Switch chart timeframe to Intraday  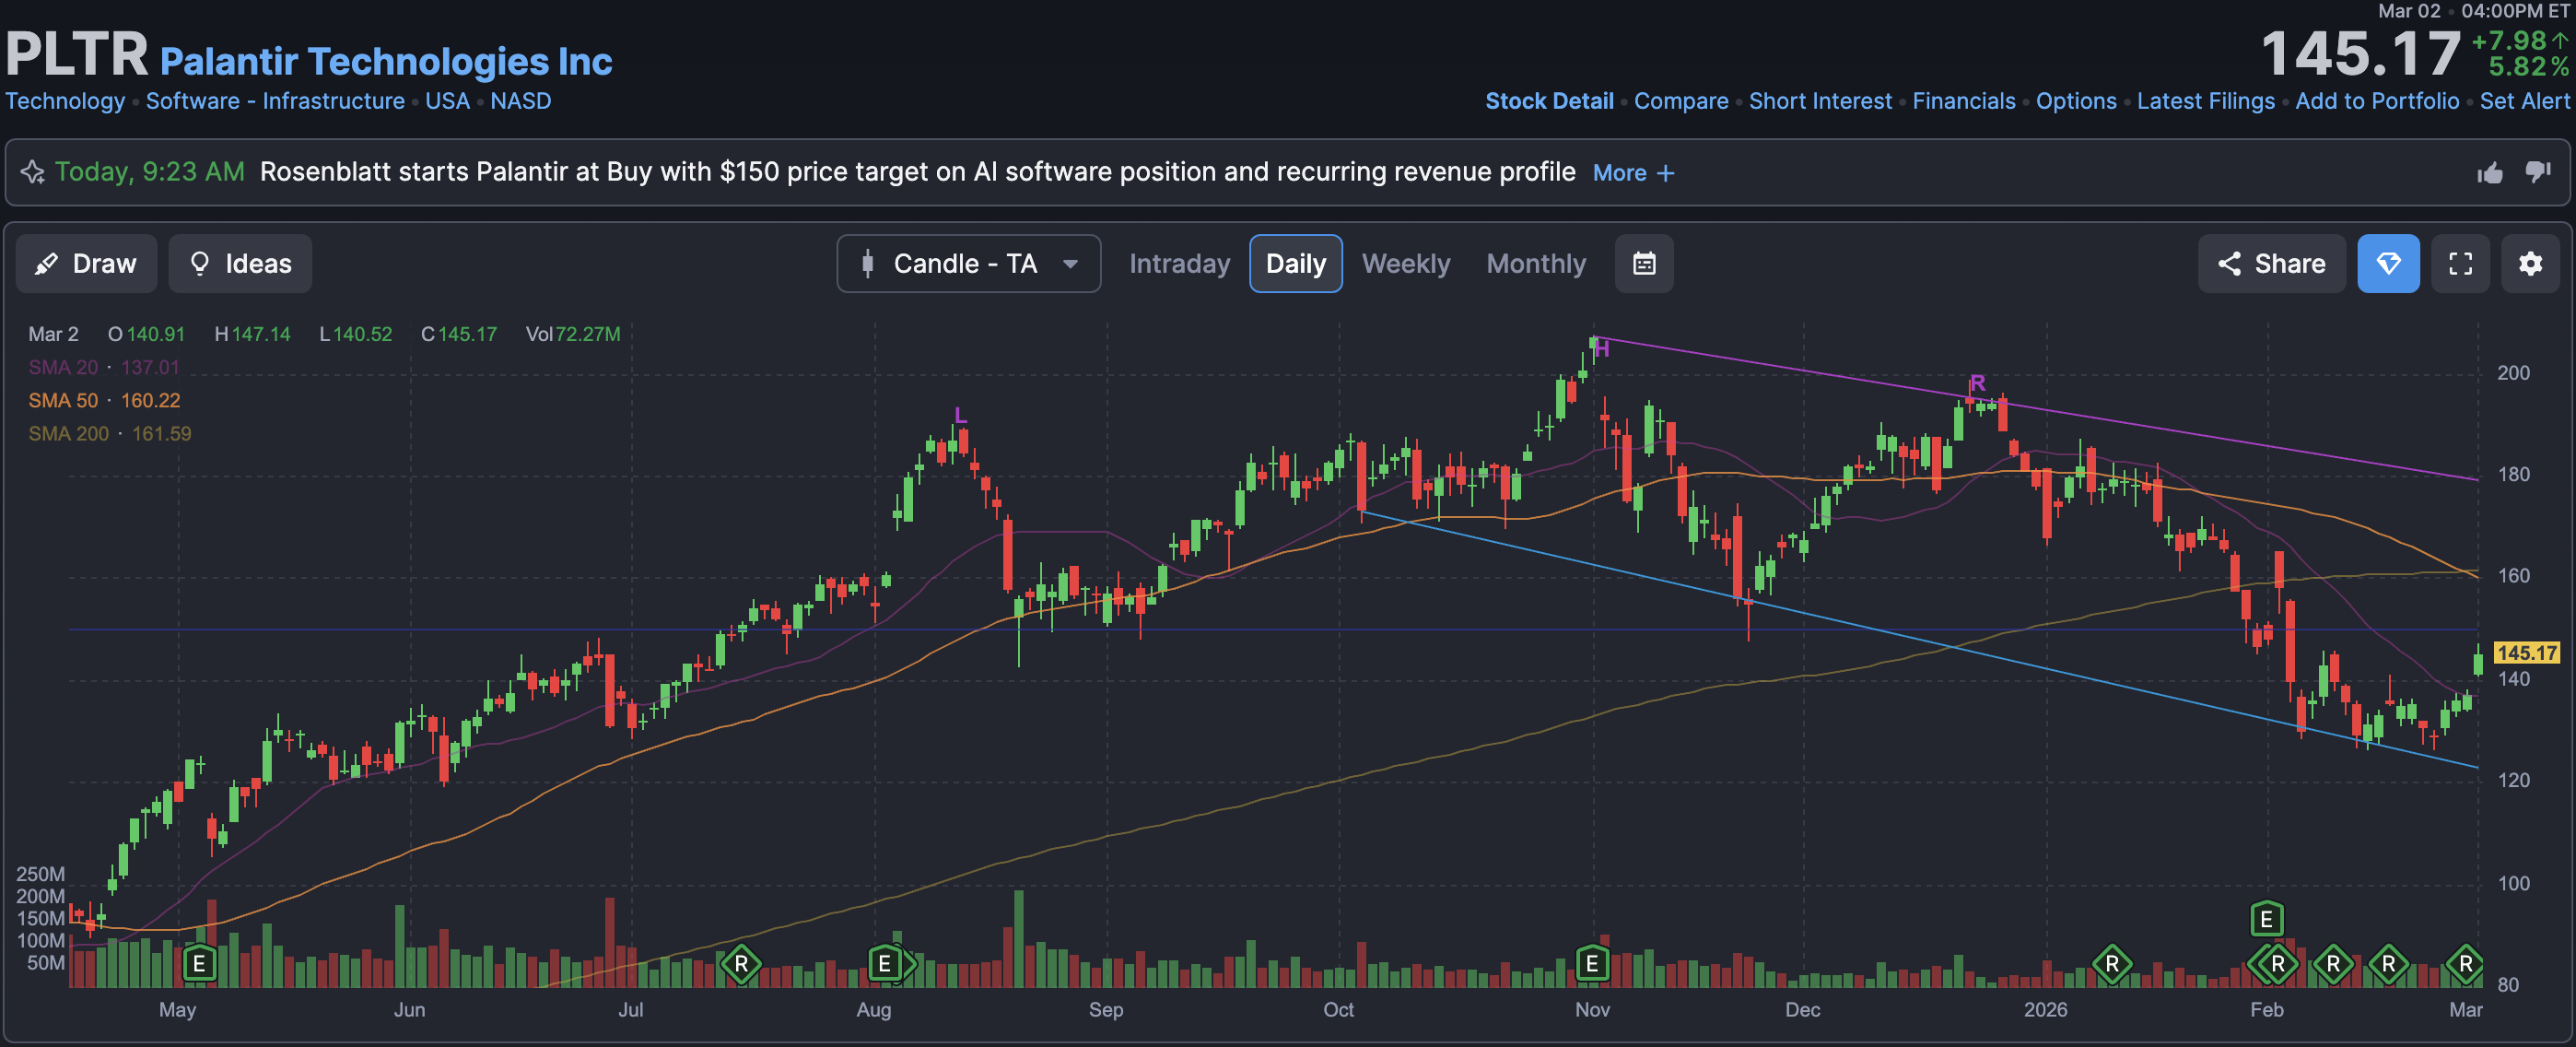click(x=1179, y=264)
